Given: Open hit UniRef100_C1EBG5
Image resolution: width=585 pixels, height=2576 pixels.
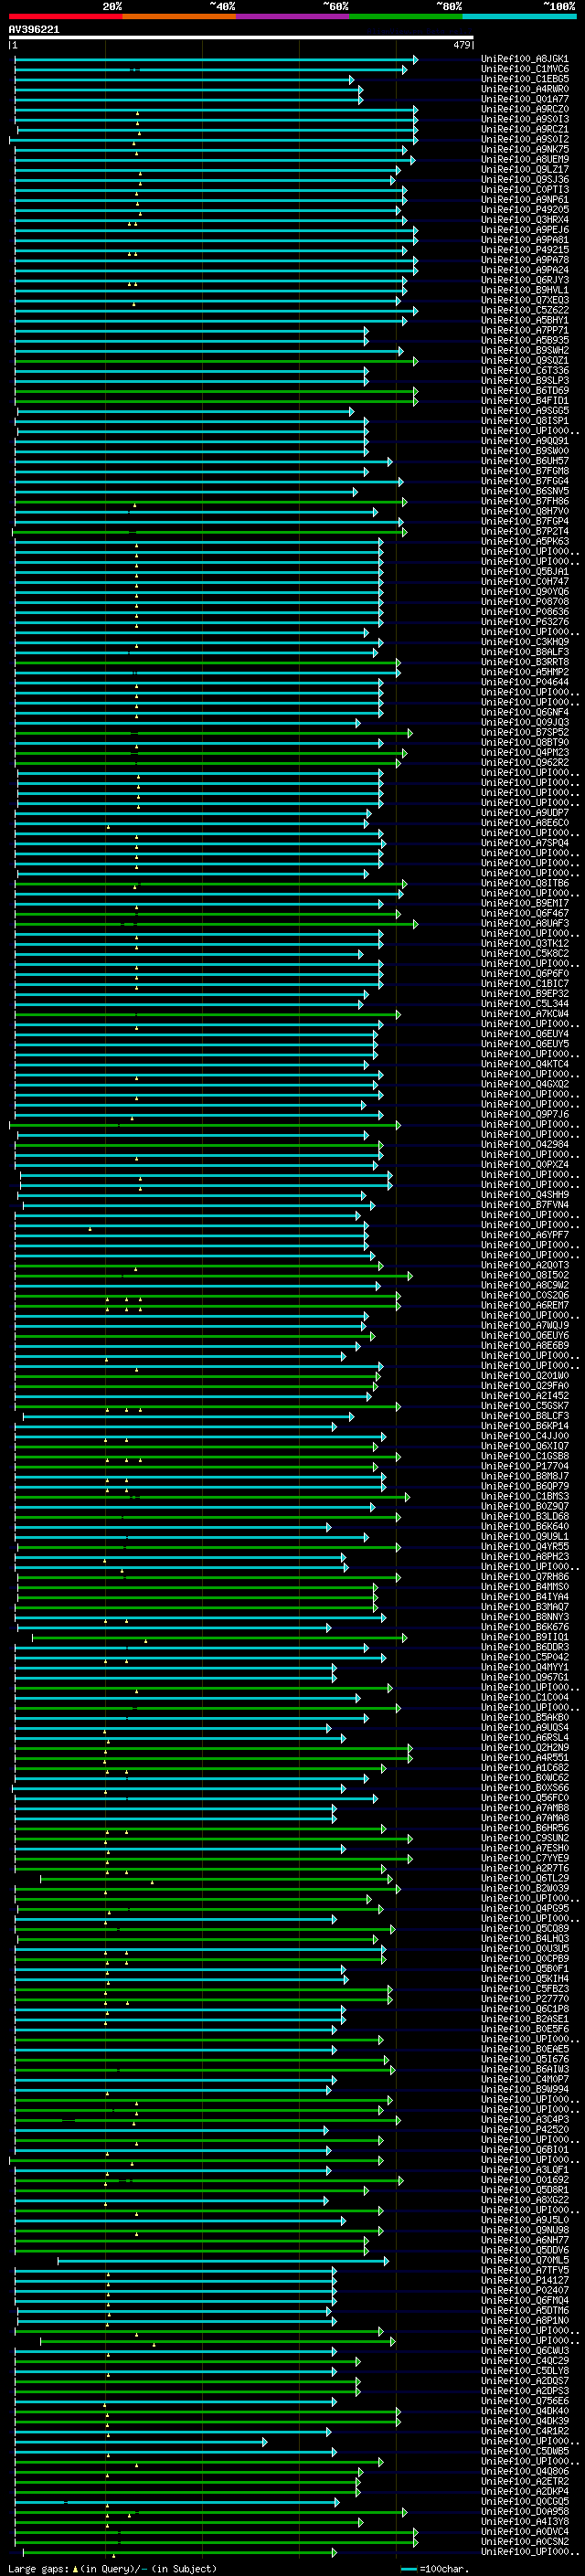Looking at the screenshot, I should (x=525, y=79).
